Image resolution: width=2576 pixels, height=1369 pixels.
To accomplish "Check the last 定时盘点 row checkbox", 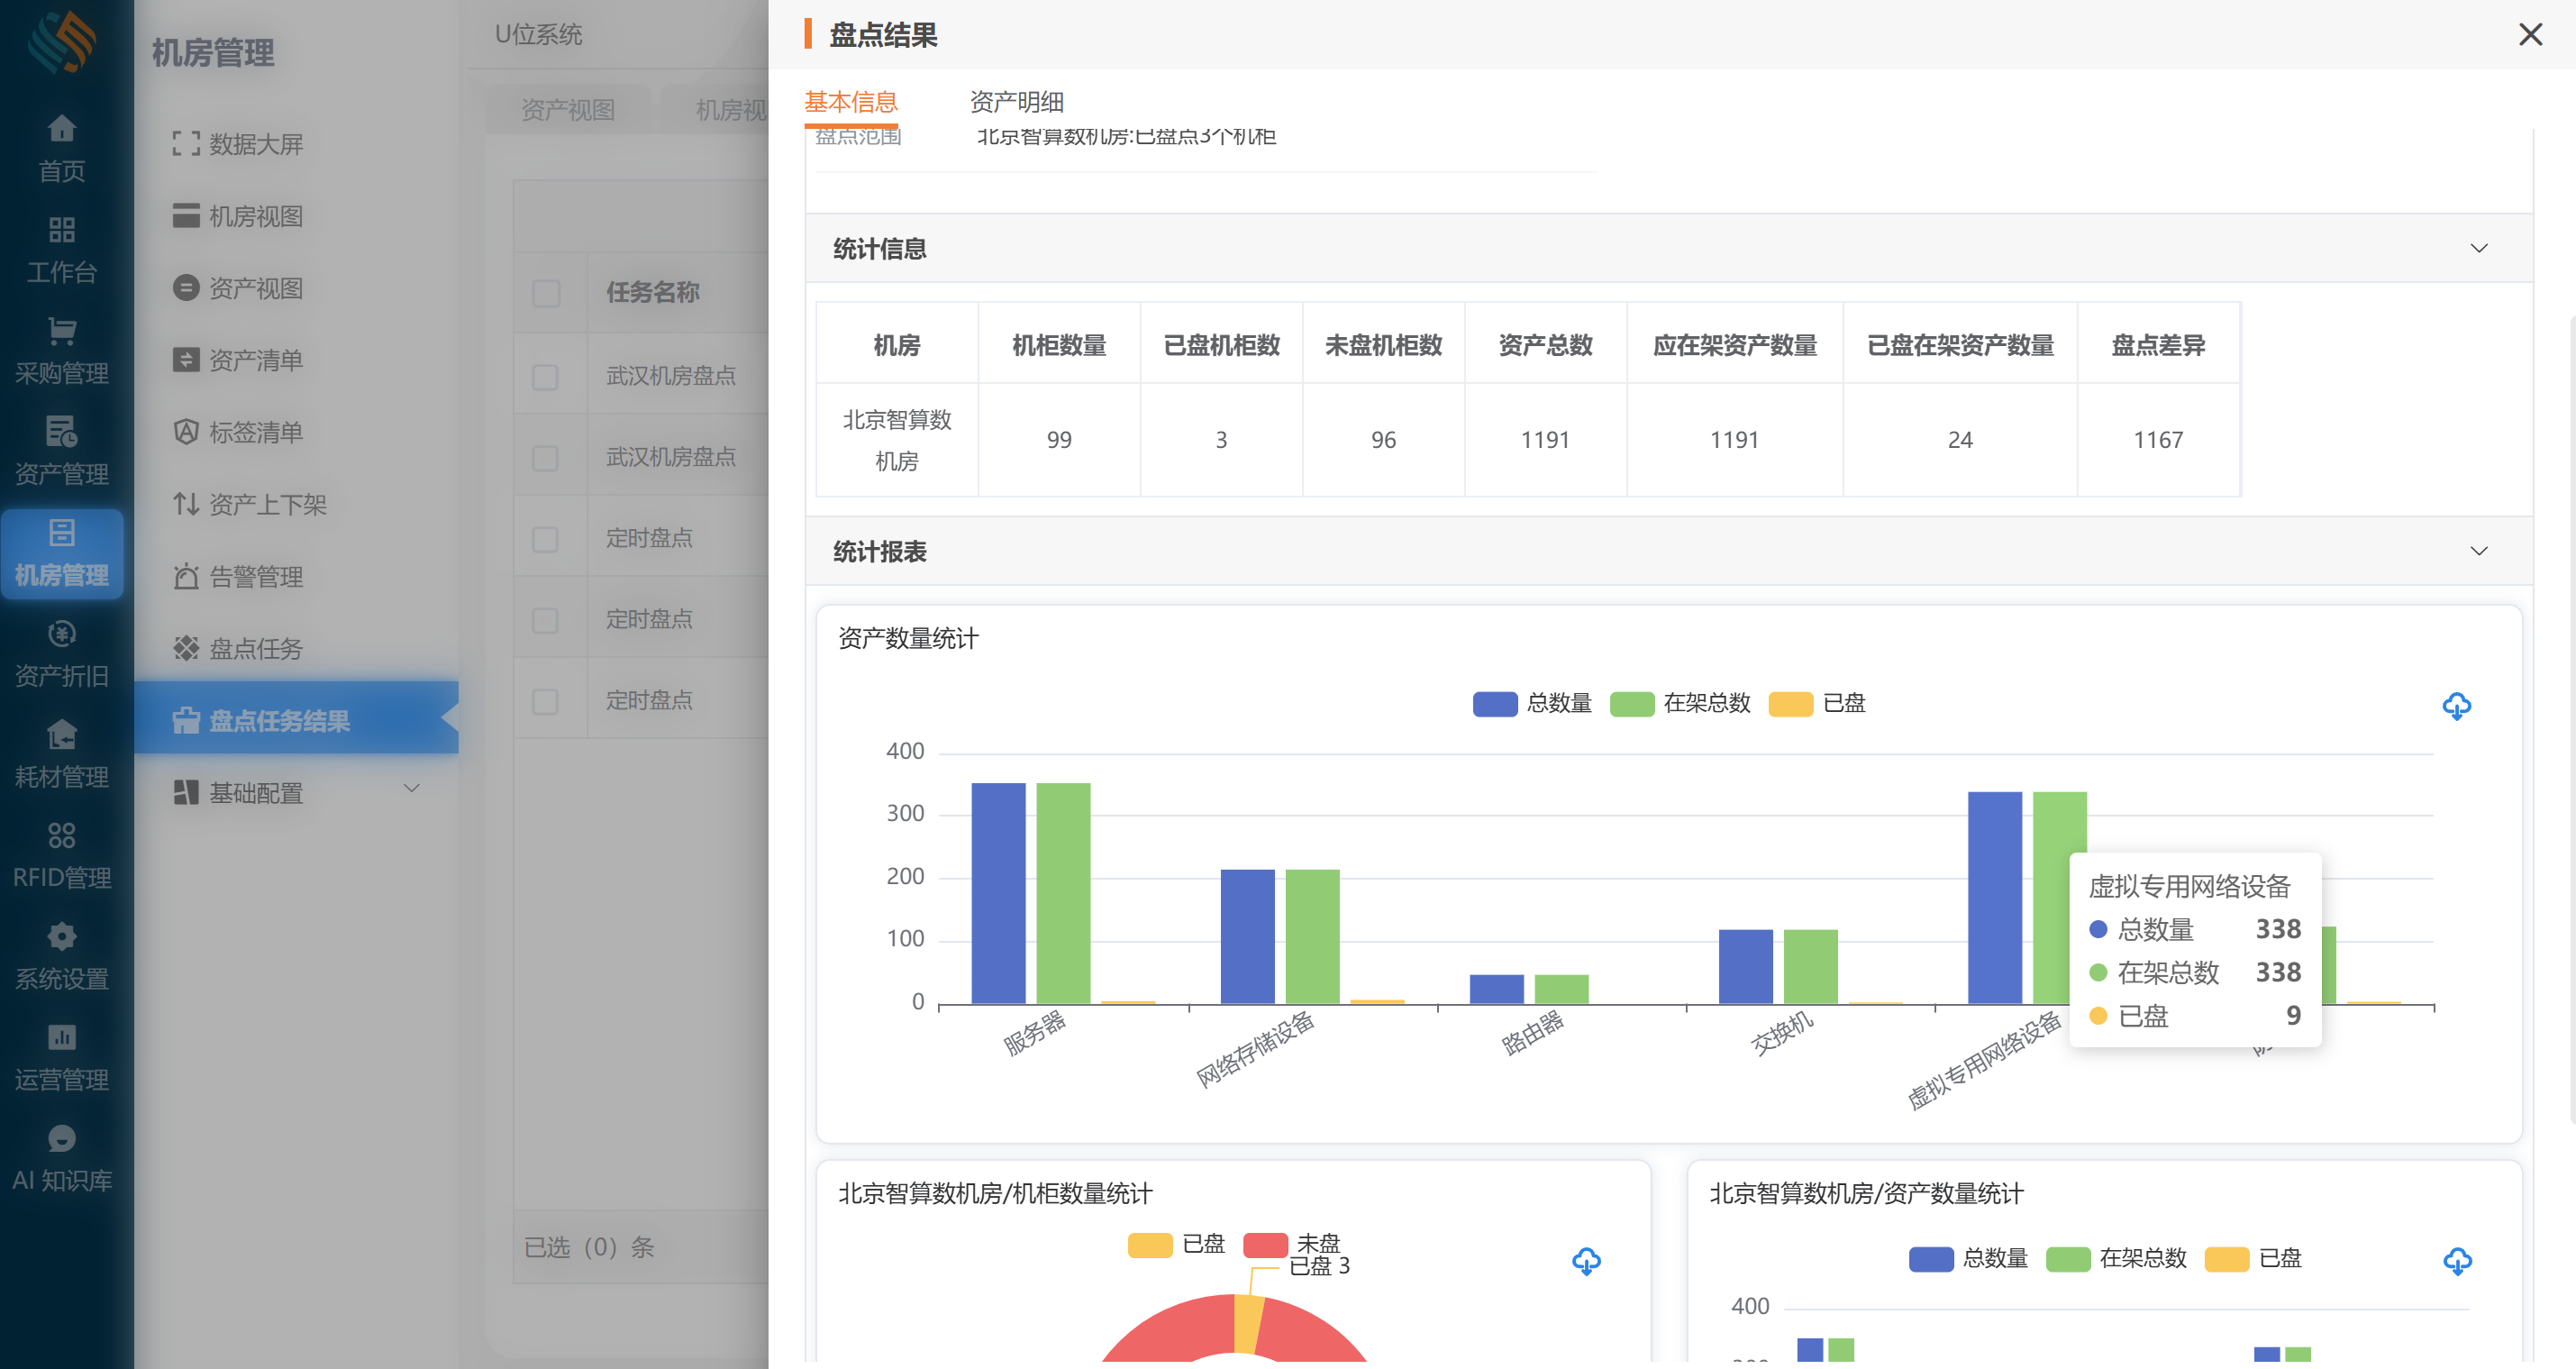I will (x=546, y=701).
